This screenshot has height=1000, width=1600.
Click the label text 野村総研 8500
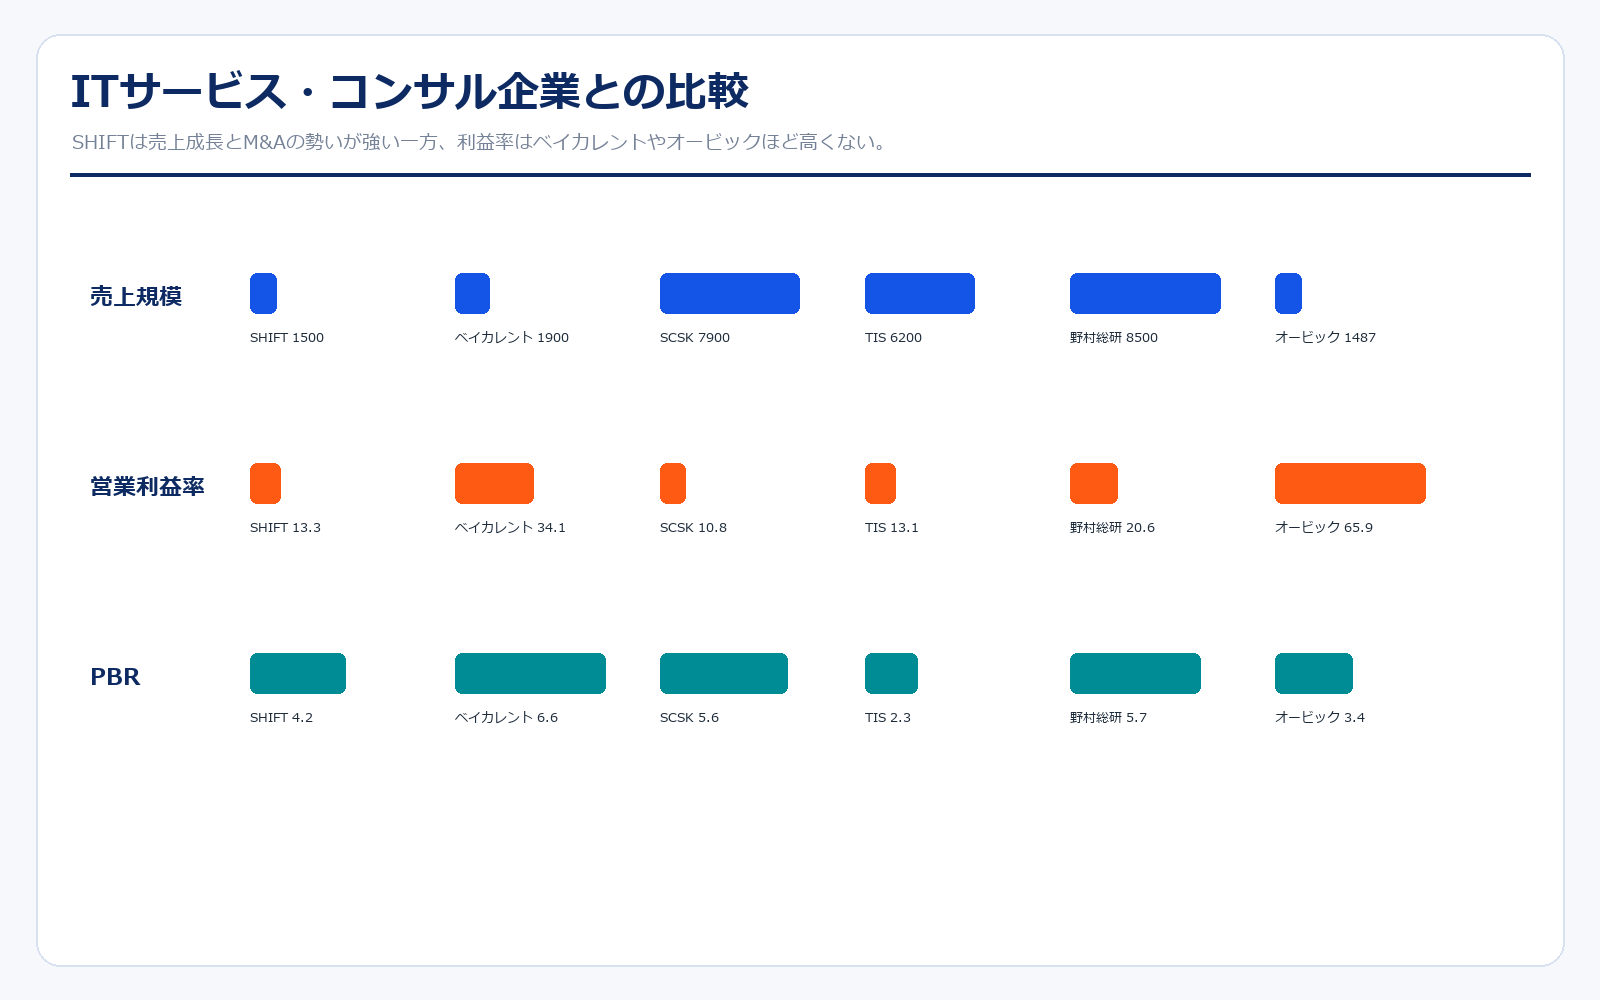pyautogui.click(x=1114, y=338)
